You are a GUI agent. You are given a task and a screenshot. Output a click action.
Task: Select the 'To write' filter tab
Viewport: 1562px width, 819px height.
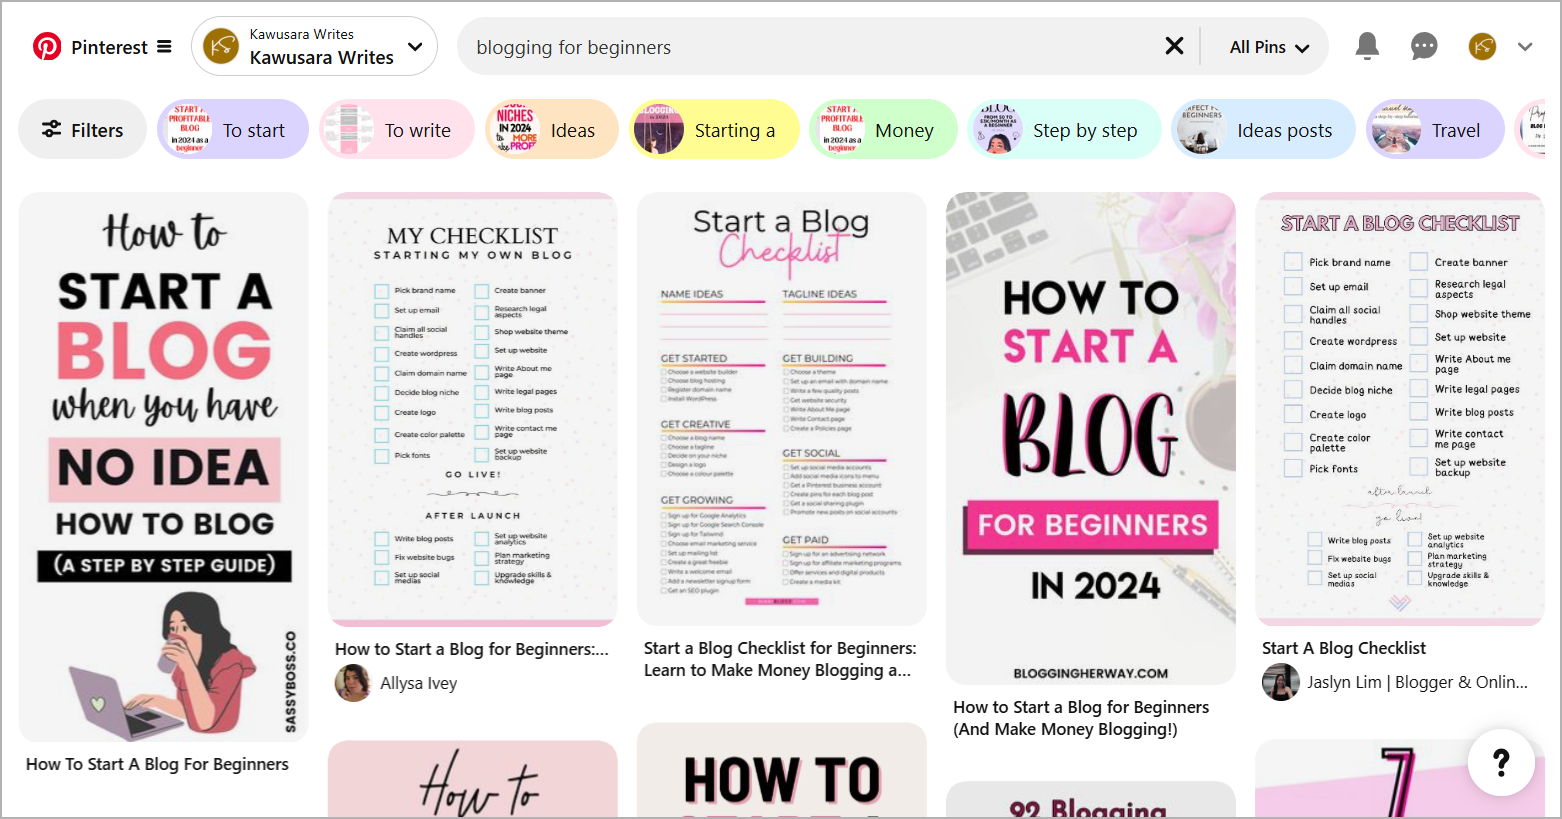click(x=396, y=129)
